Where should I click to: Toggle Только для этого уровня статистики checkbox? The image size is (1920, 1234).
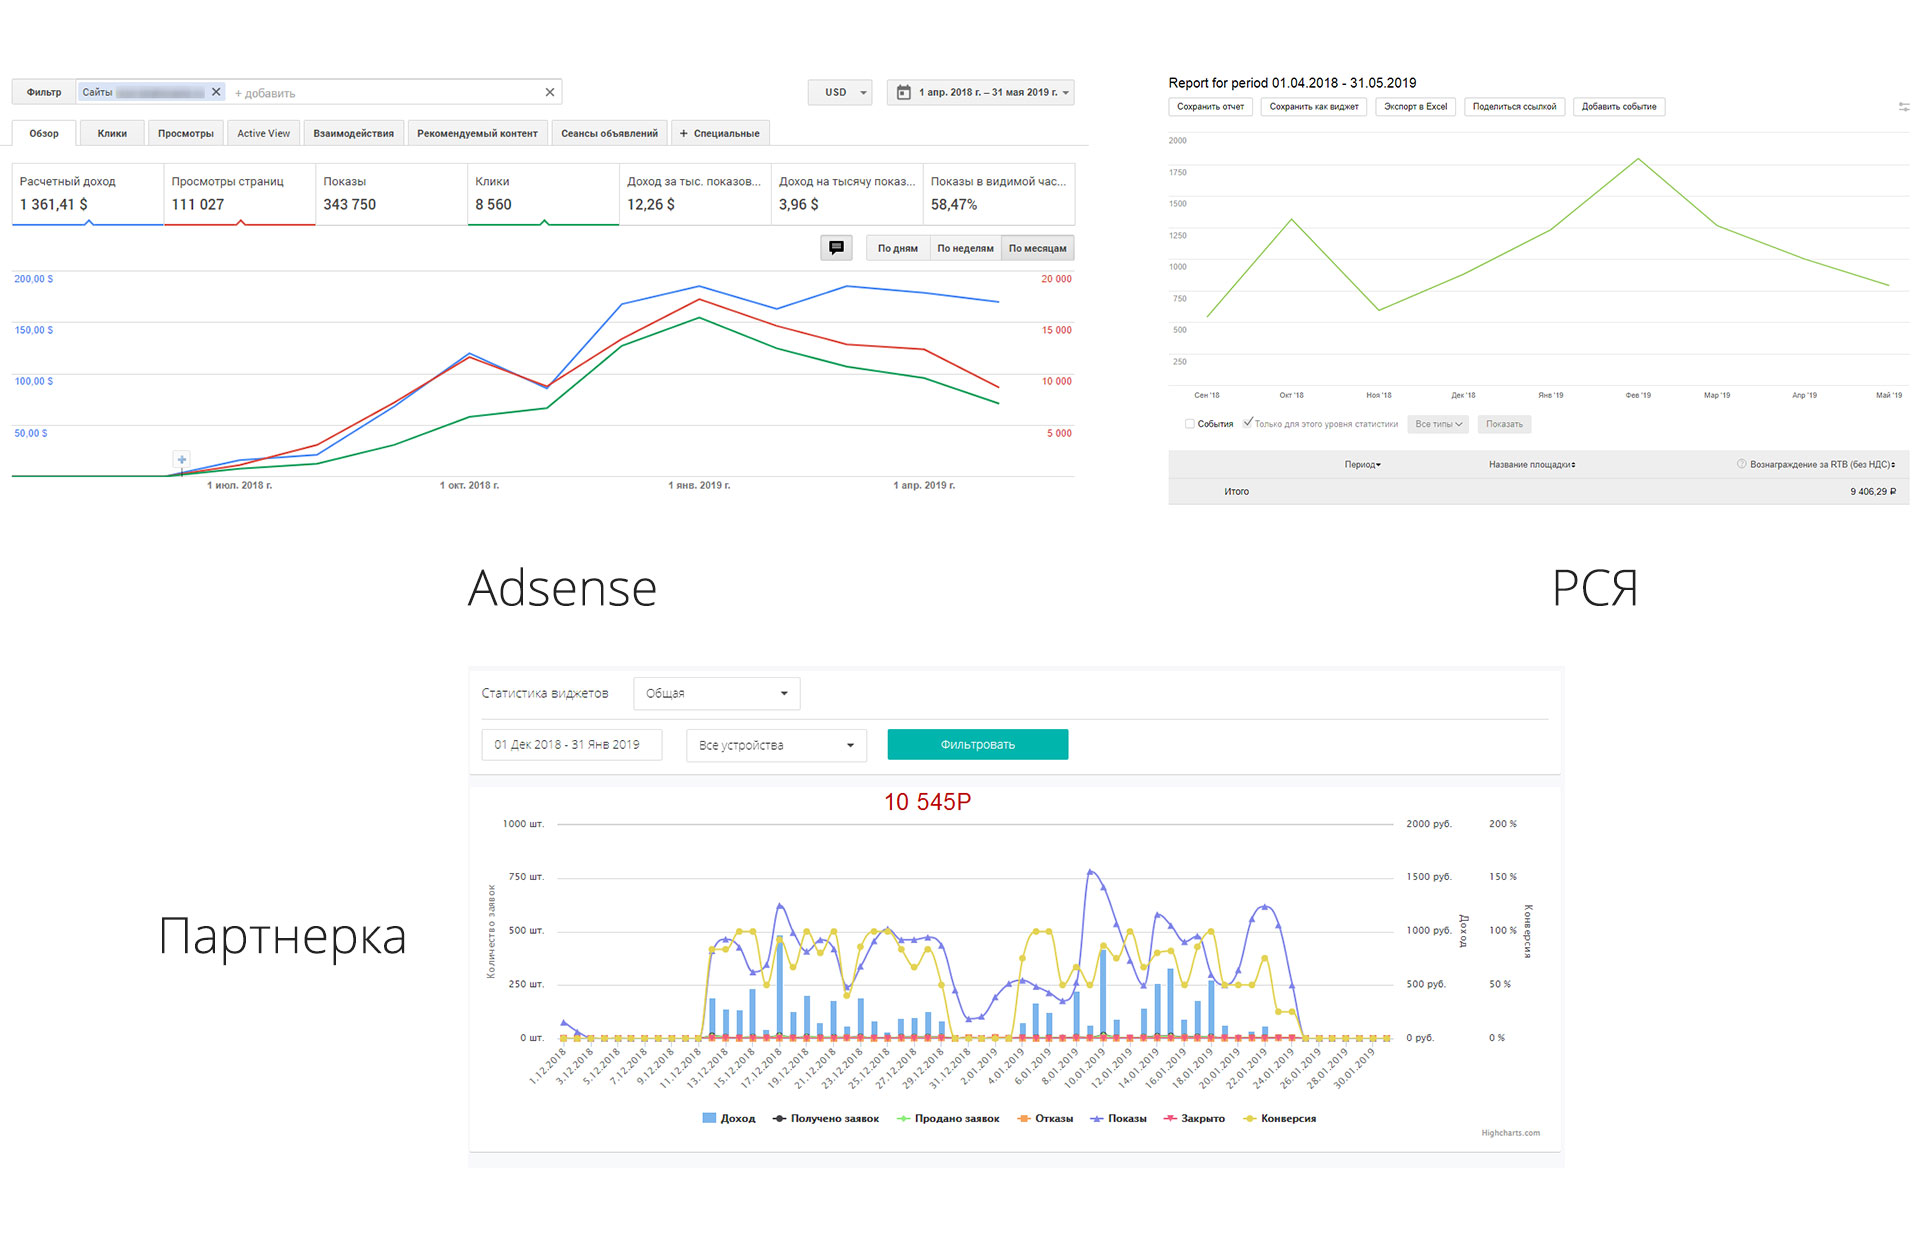1247,423
